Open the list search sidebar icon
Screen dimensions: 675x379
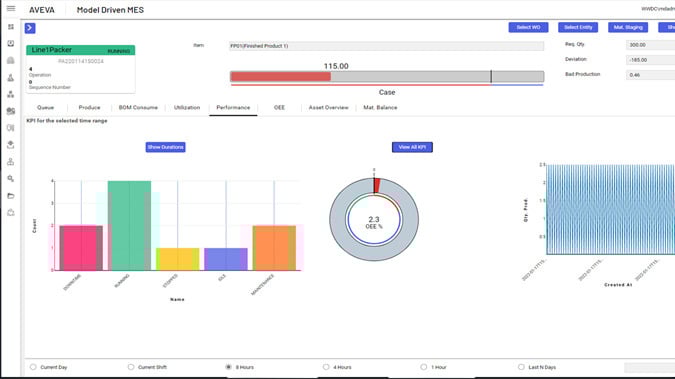coord(11,128)
